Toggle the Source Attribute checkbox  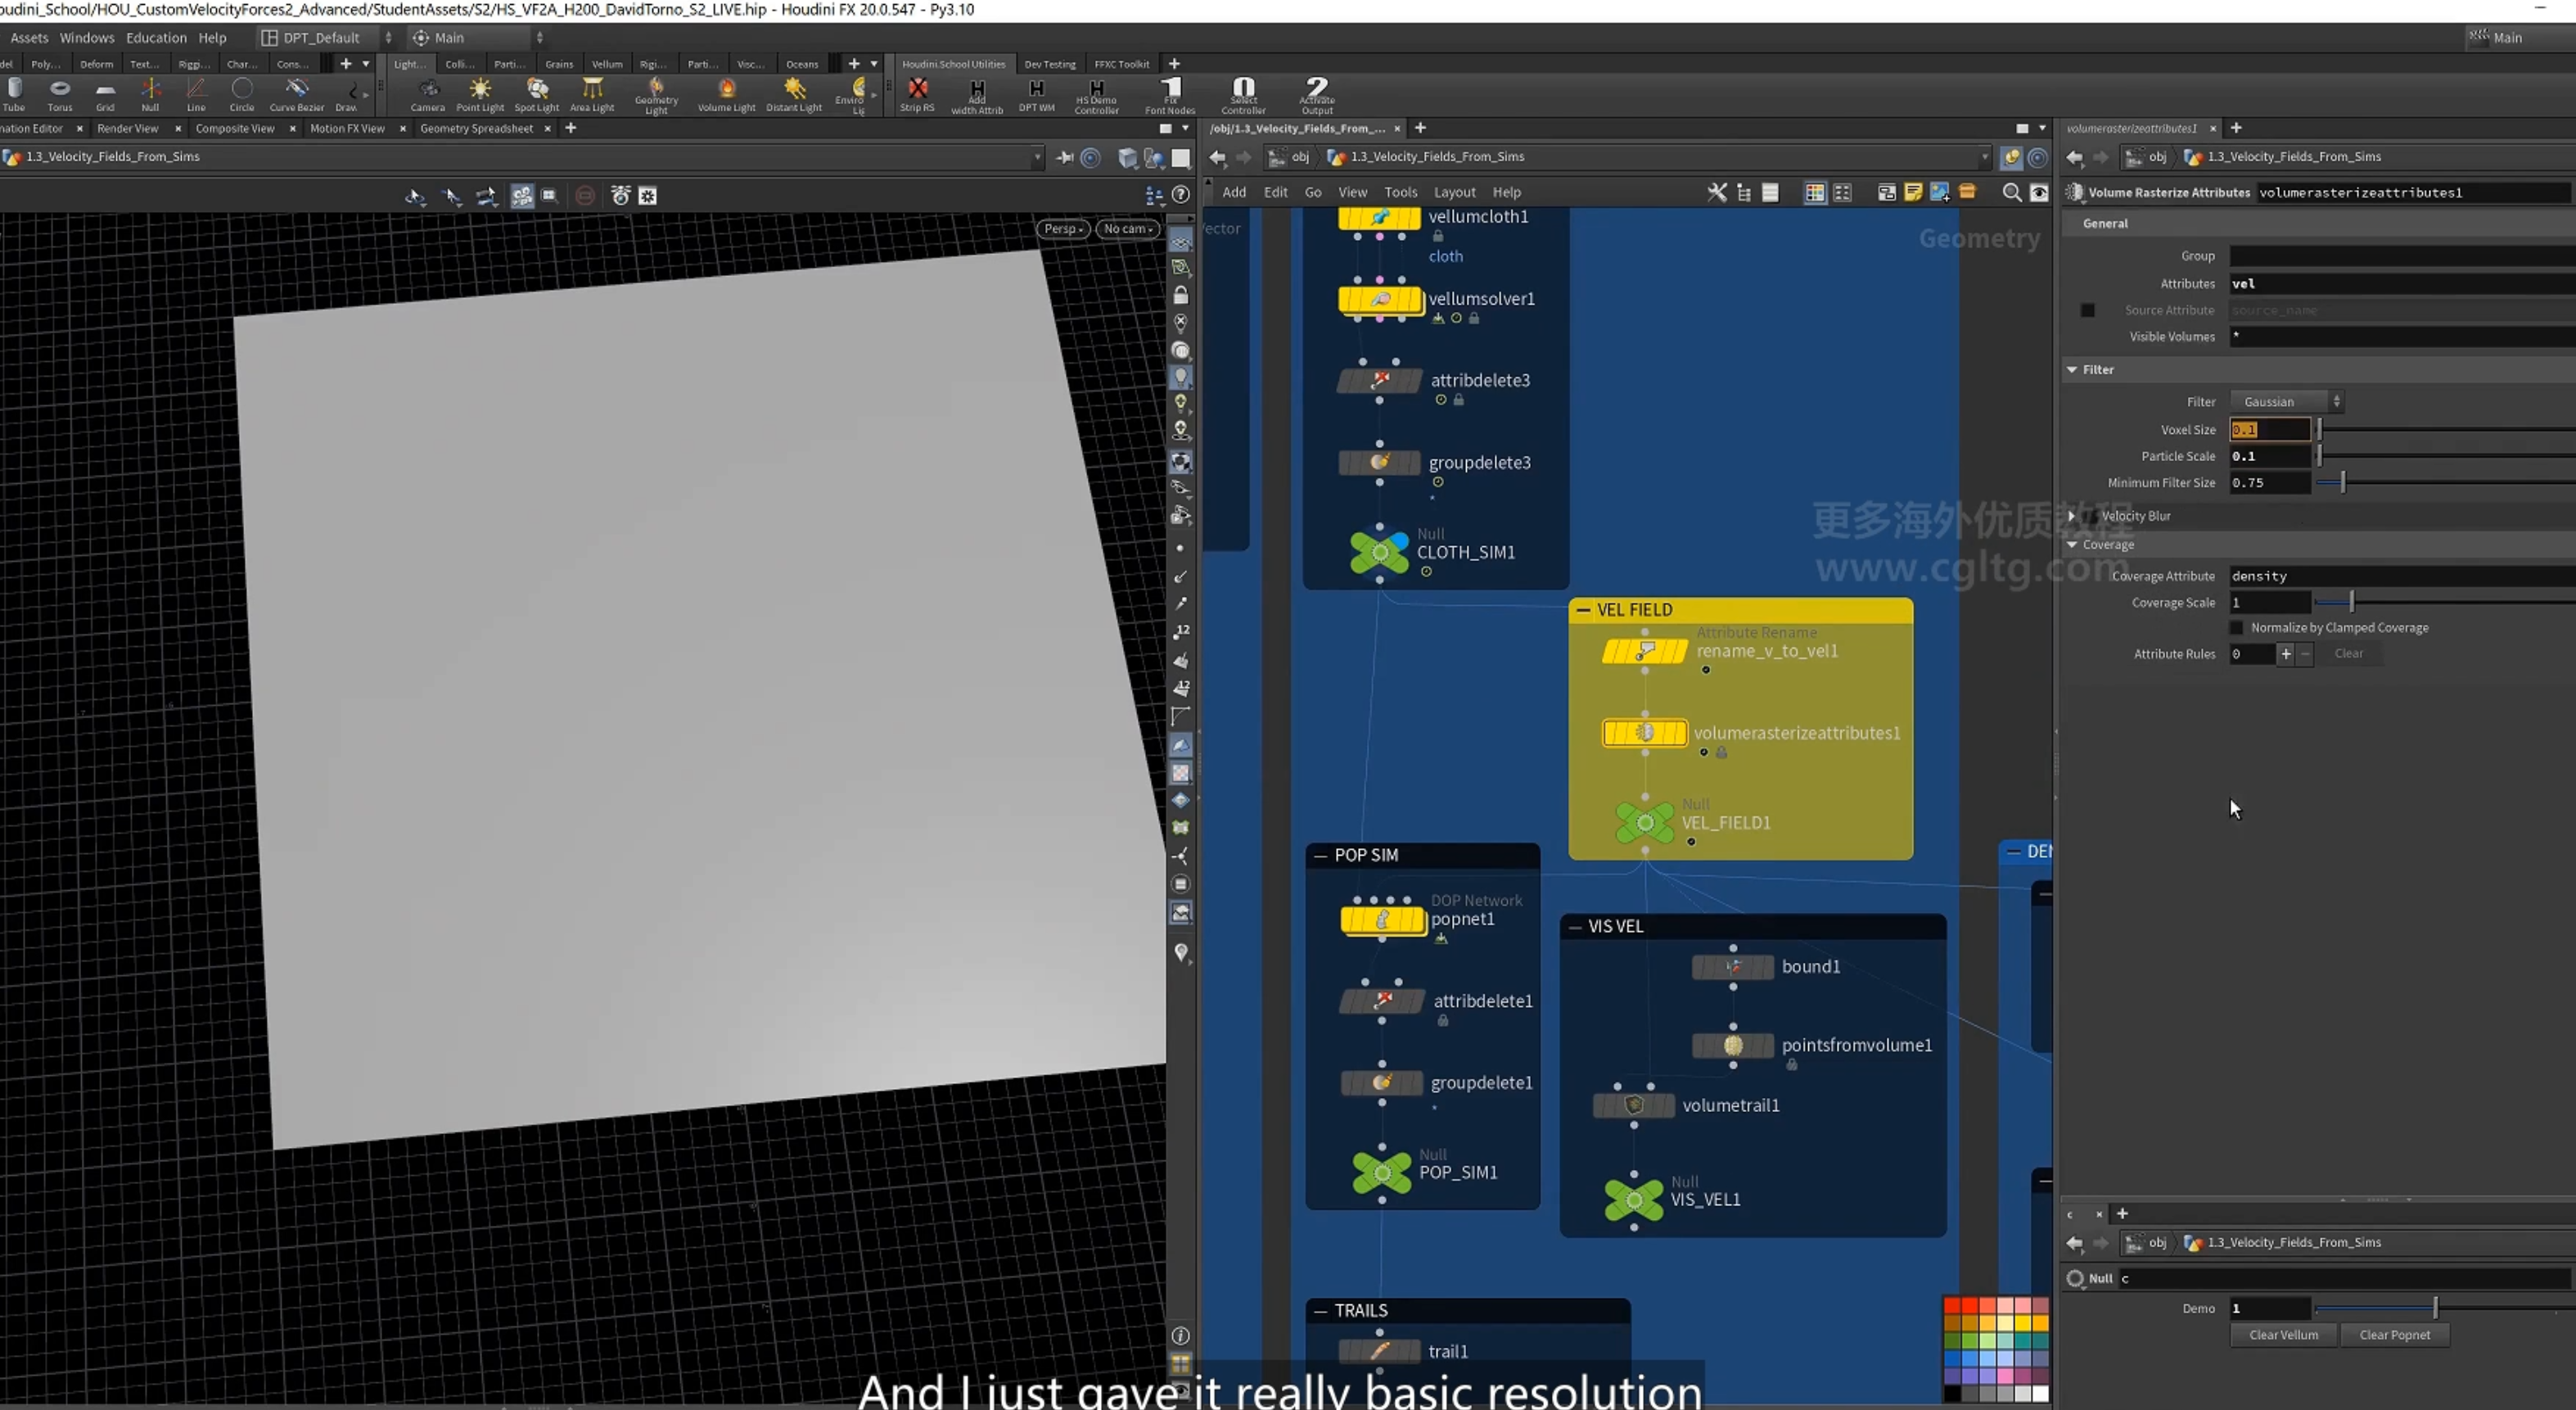point(2087,310)
